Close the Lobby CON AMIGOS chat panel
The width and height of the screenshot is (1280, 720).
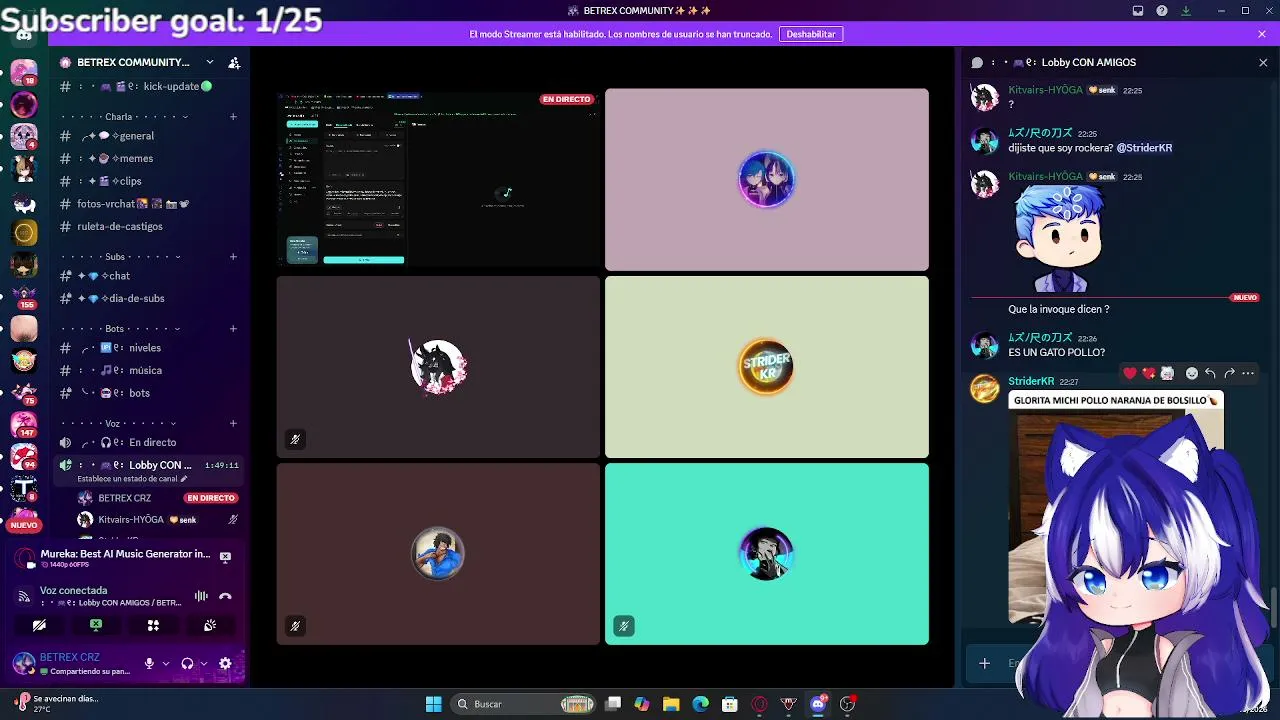(x=1263, y=62)
